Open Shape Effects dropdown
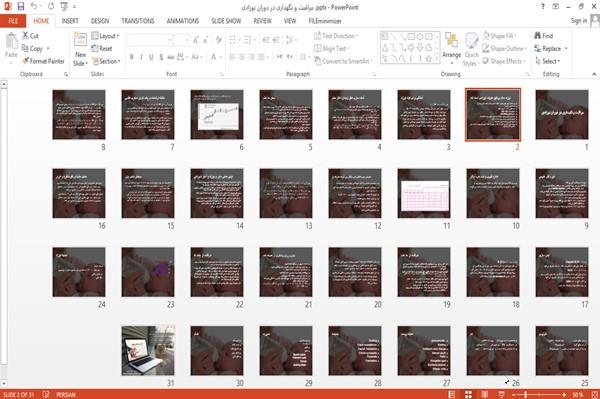The image size is (600, 399). coord(504,61)
